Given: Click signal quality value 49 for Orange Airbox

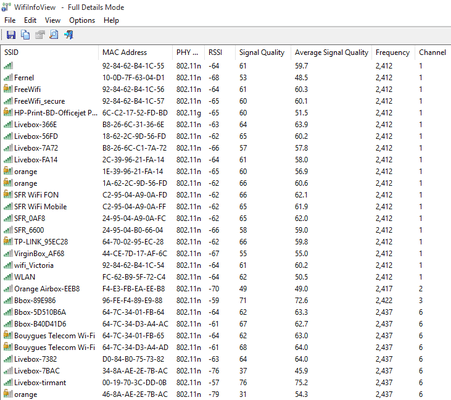Looking at the screenshot, I should tap(243, 289).
